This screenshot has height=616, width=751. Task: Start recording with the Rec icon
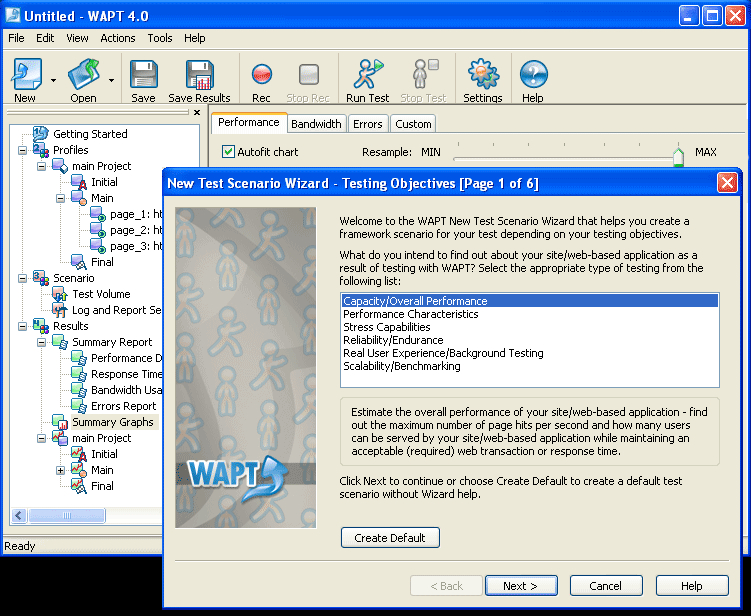262,74
